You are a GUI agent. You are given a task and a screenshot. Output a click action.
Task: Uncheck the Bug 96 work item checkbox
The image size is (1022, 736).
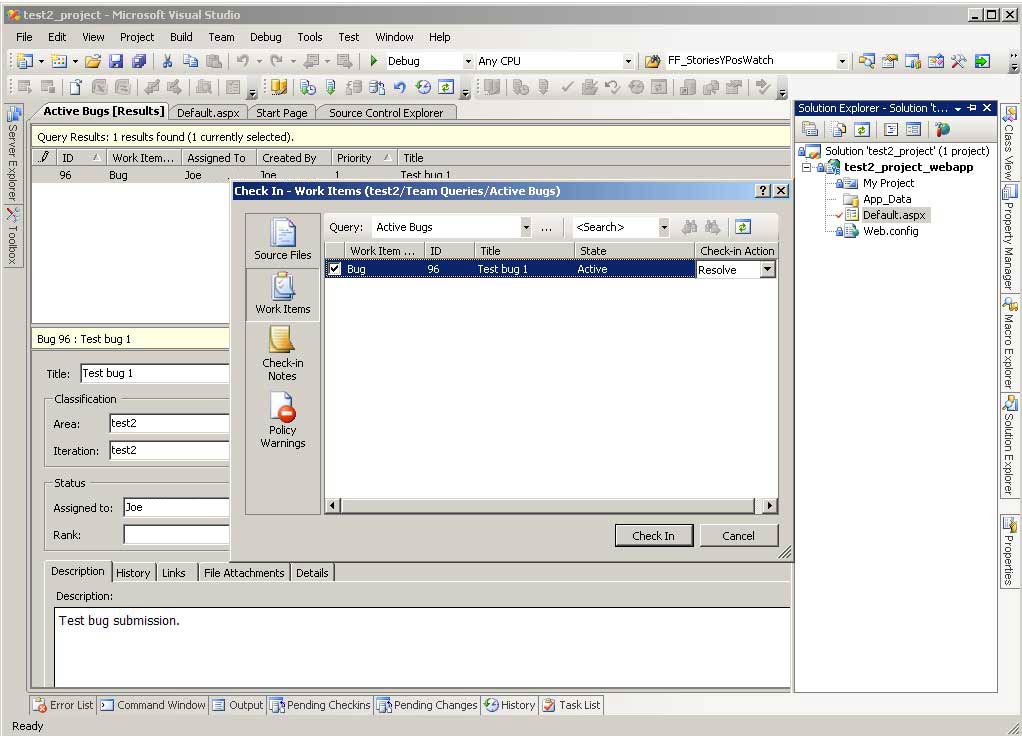tap(334, 269)
